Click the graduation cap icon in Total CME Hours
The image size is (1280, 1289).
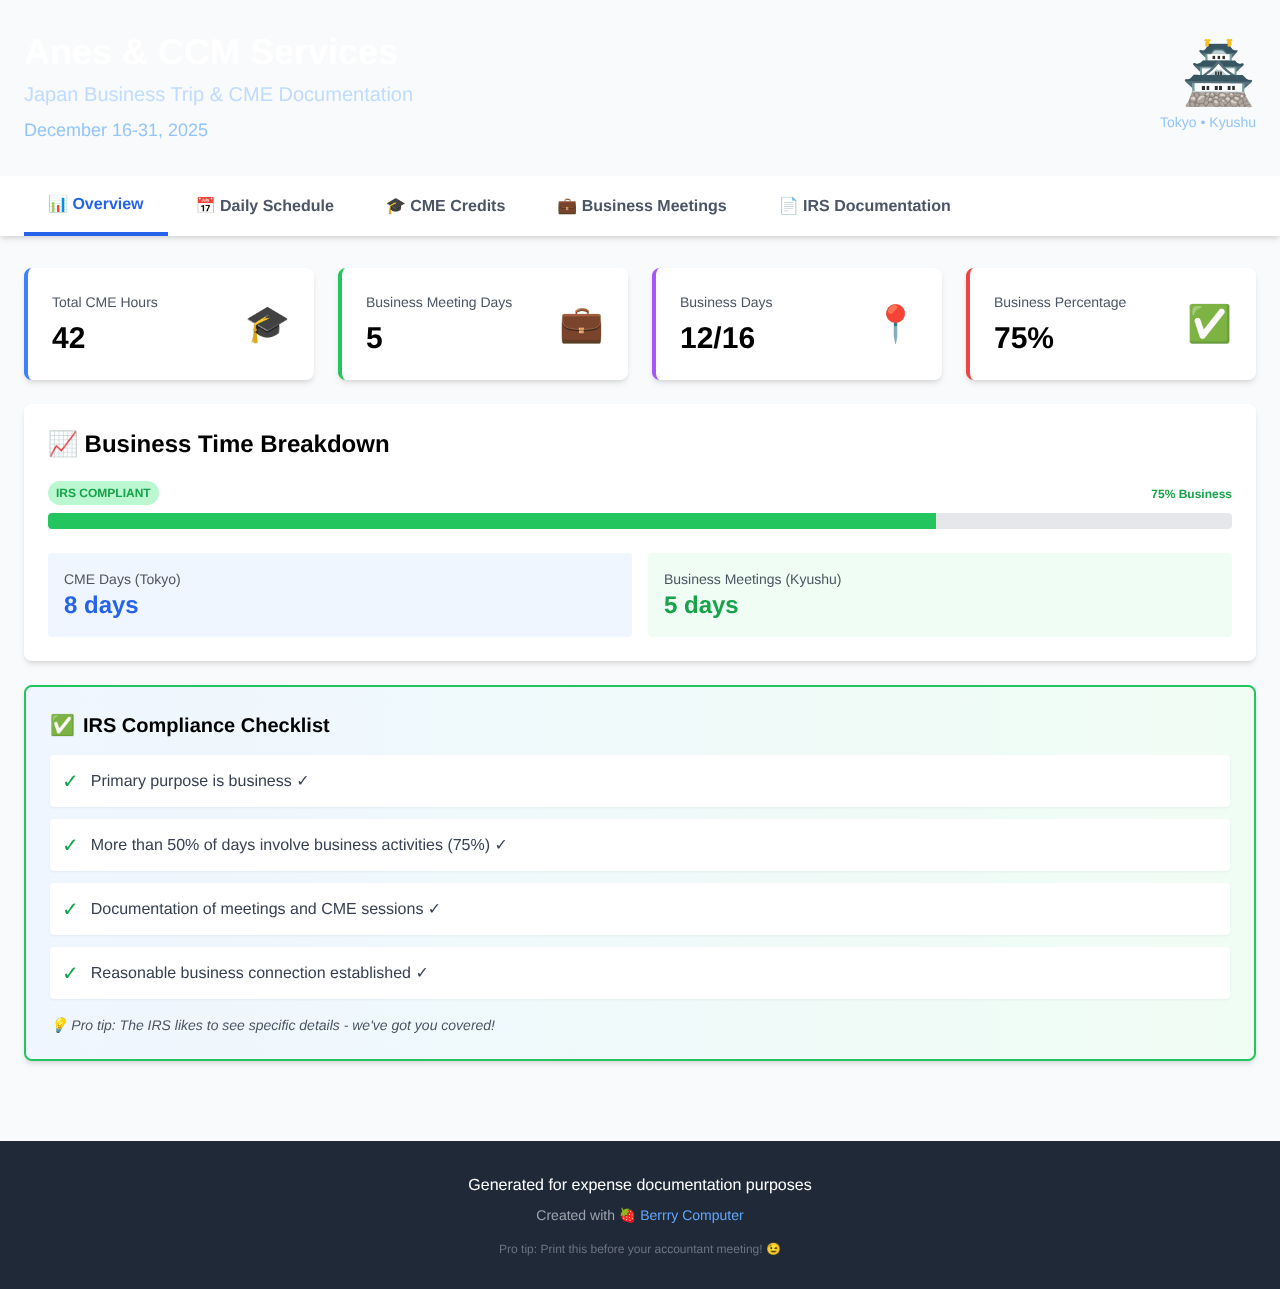267,325
